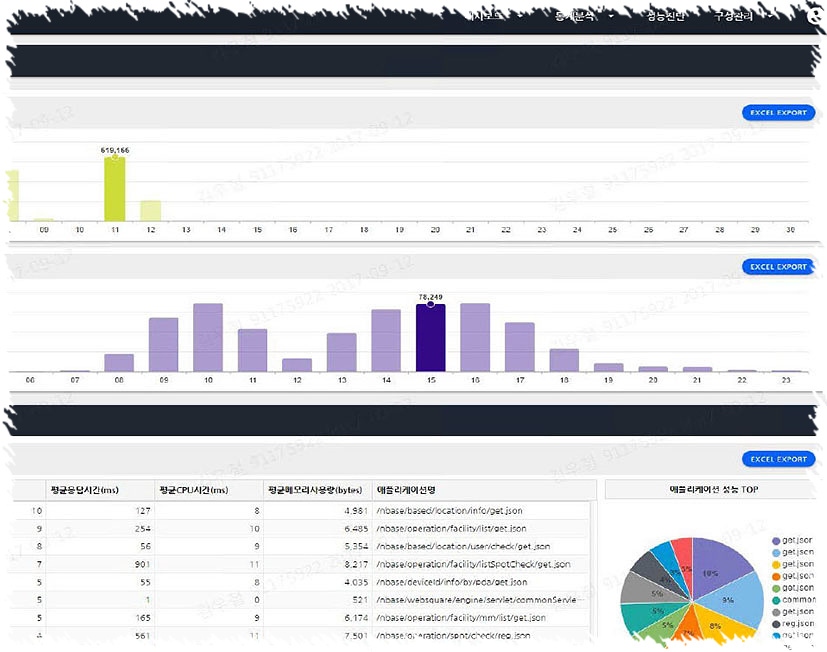
Task: Select the /nbase/based/location/user/check/get.json row
Action: tap(301, 546)
